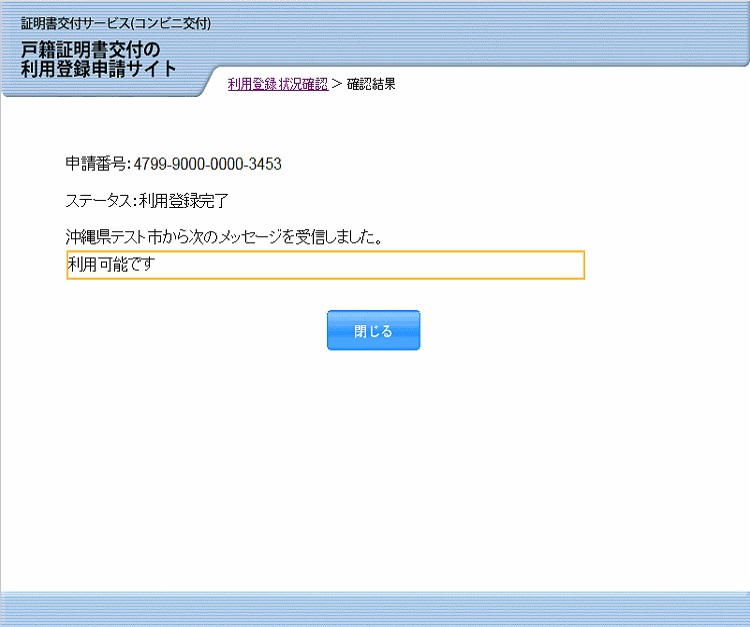Image resolution: width=750 pixels, height=627 pixels.
Task: Click the 証明書交付サービス(コンビニ交付) header text
Action: coord(115,24)
